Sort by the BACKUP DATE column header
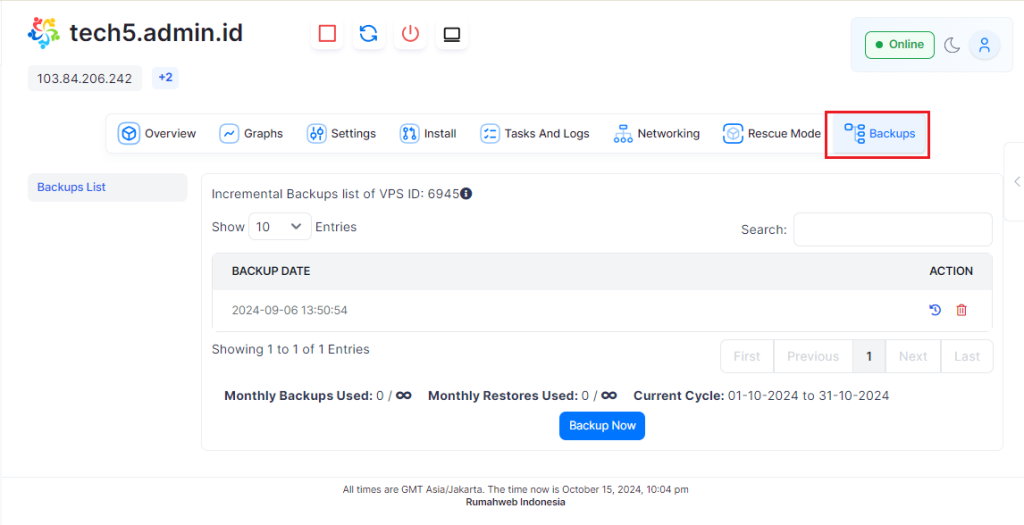This screenshot has width=1024, height=525. point(271,271)
